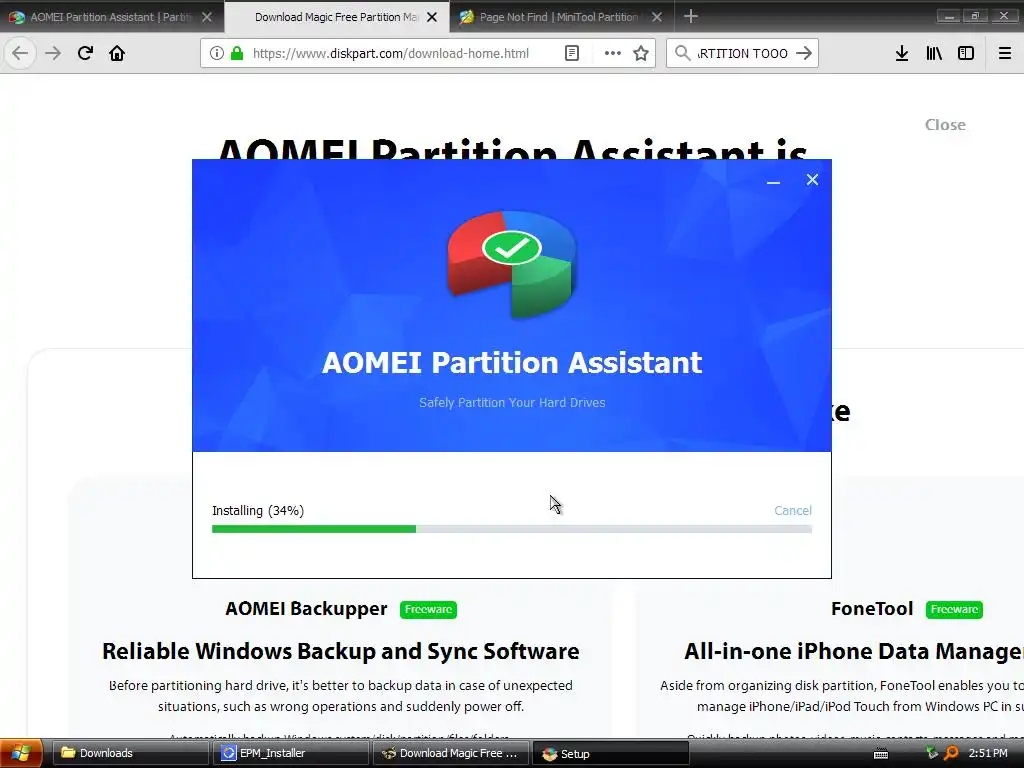View the green padlock connection details
Screen dimensions: 1024x768
coord(237,53)
